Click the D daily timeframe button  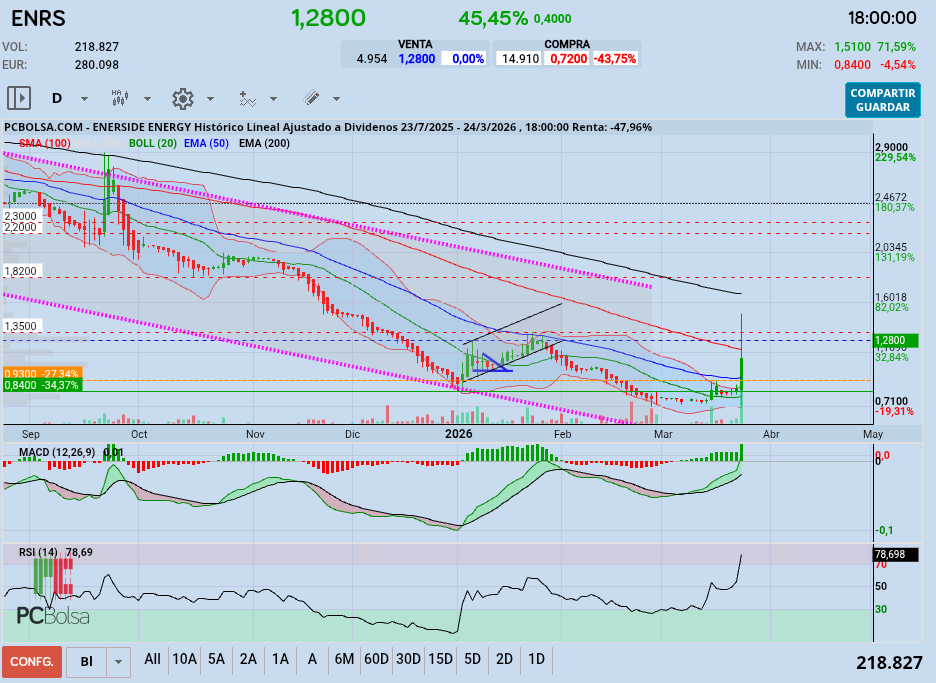pyautogui.click(x=57, y=98)
